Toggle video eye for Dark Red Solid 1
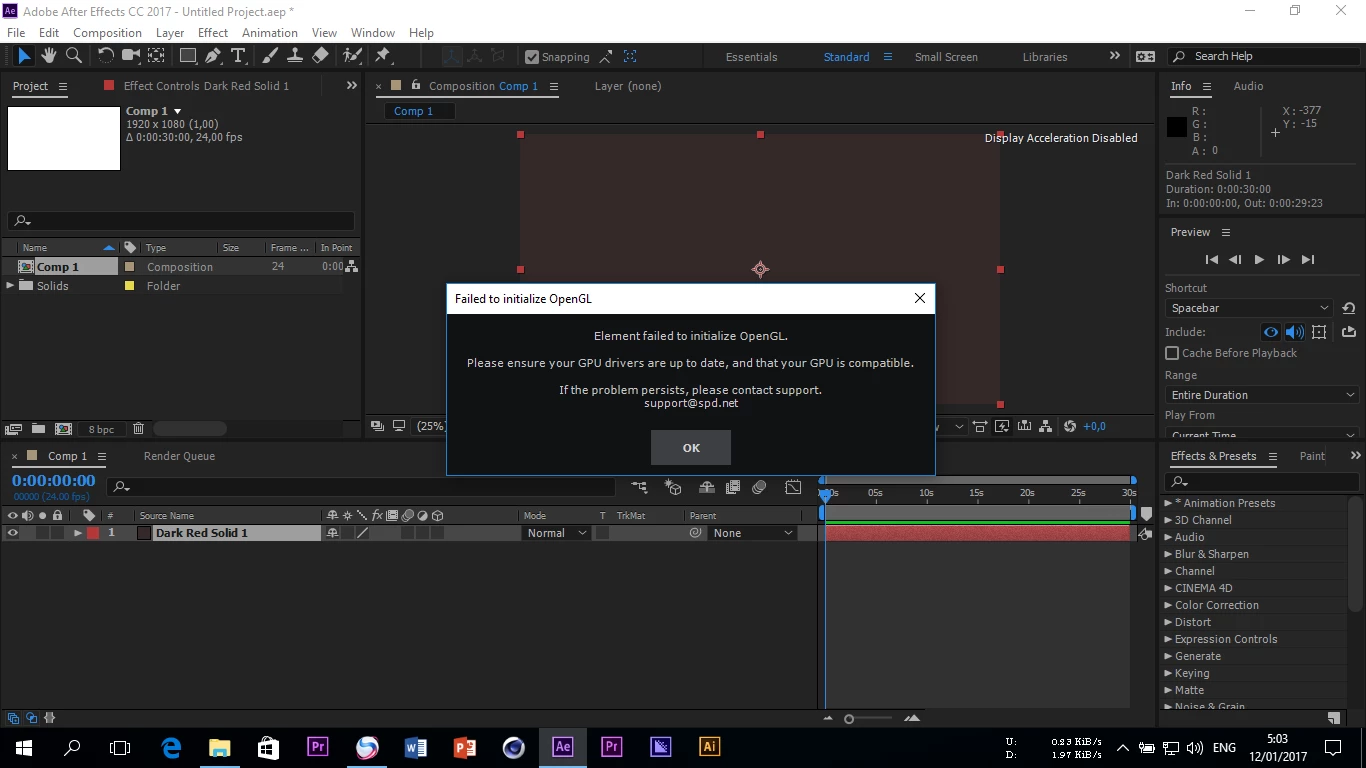Image resolution: width=1366 pixels, height=768 pixels. [x=13, y=533]
